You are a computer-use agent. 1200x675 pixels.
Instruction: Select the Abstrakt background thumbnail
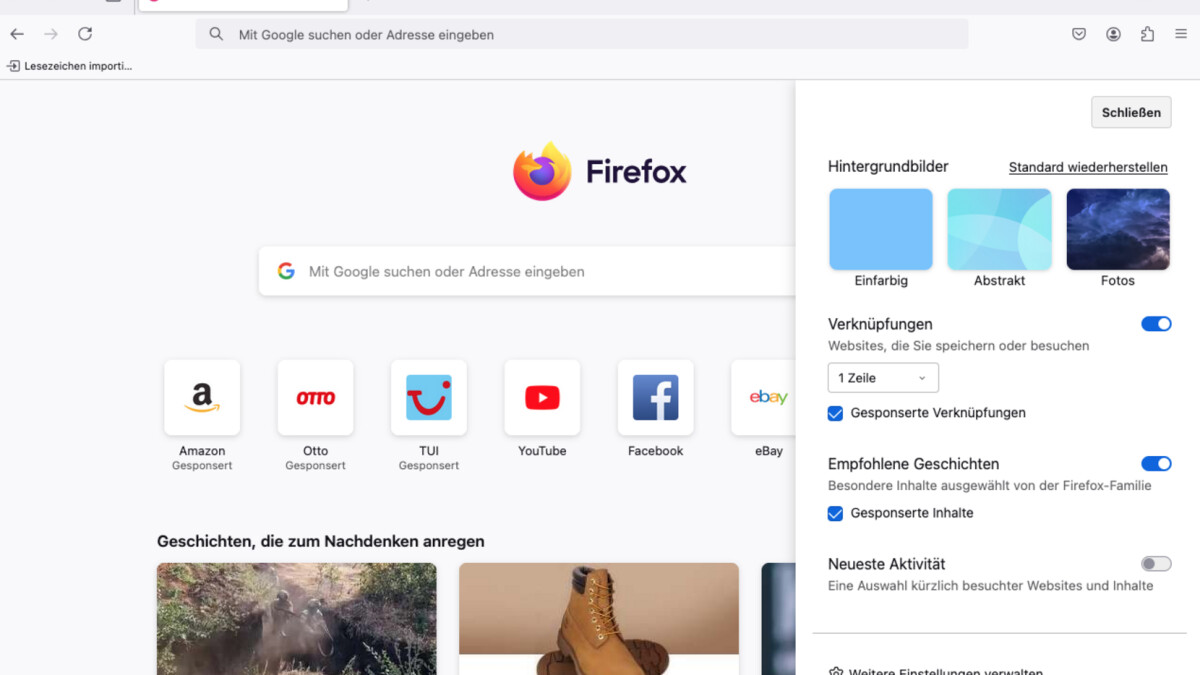(999, 228)
